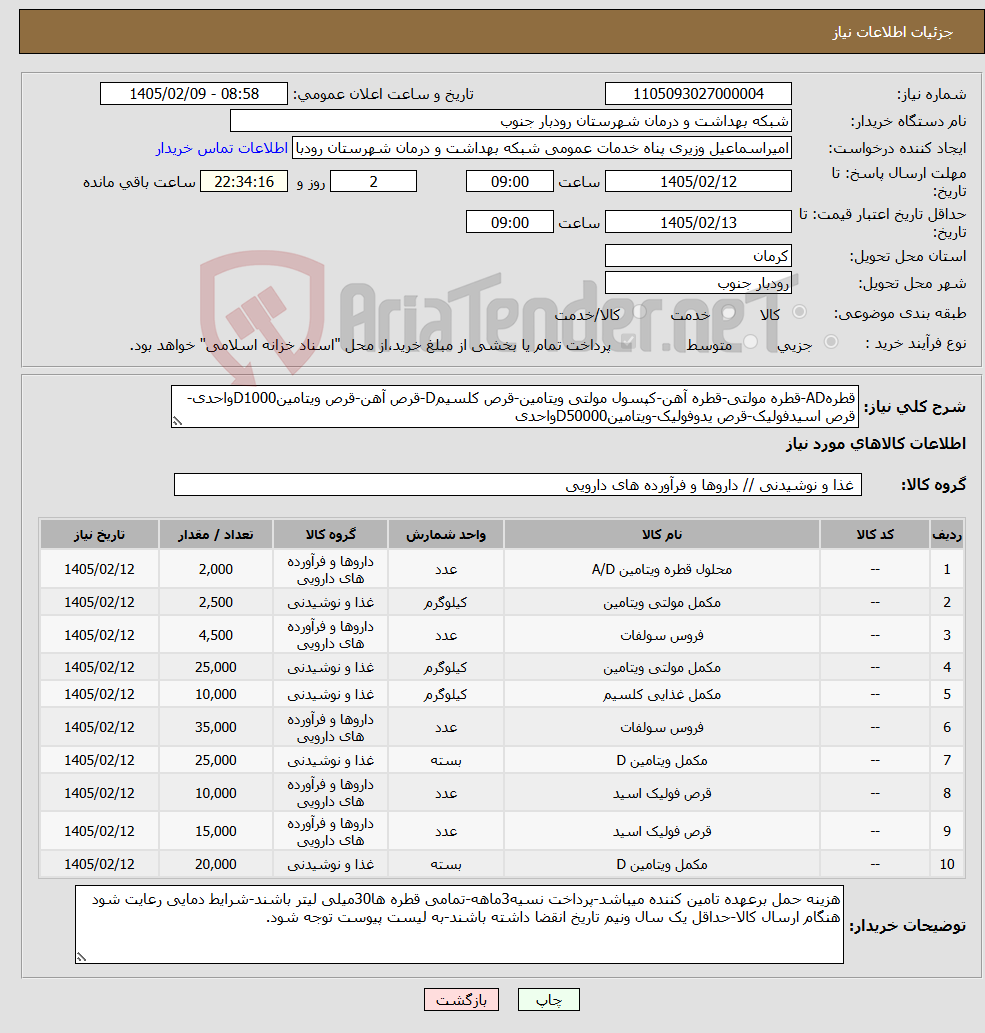Click the گروه کالا column header
Screen dimensions: 985x1033
point(330,534)
